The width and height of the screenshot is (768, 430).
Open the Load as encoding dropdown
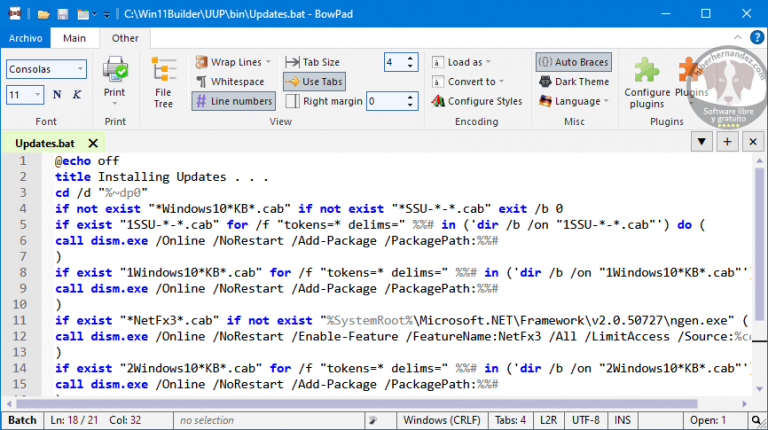coord(461,62)
